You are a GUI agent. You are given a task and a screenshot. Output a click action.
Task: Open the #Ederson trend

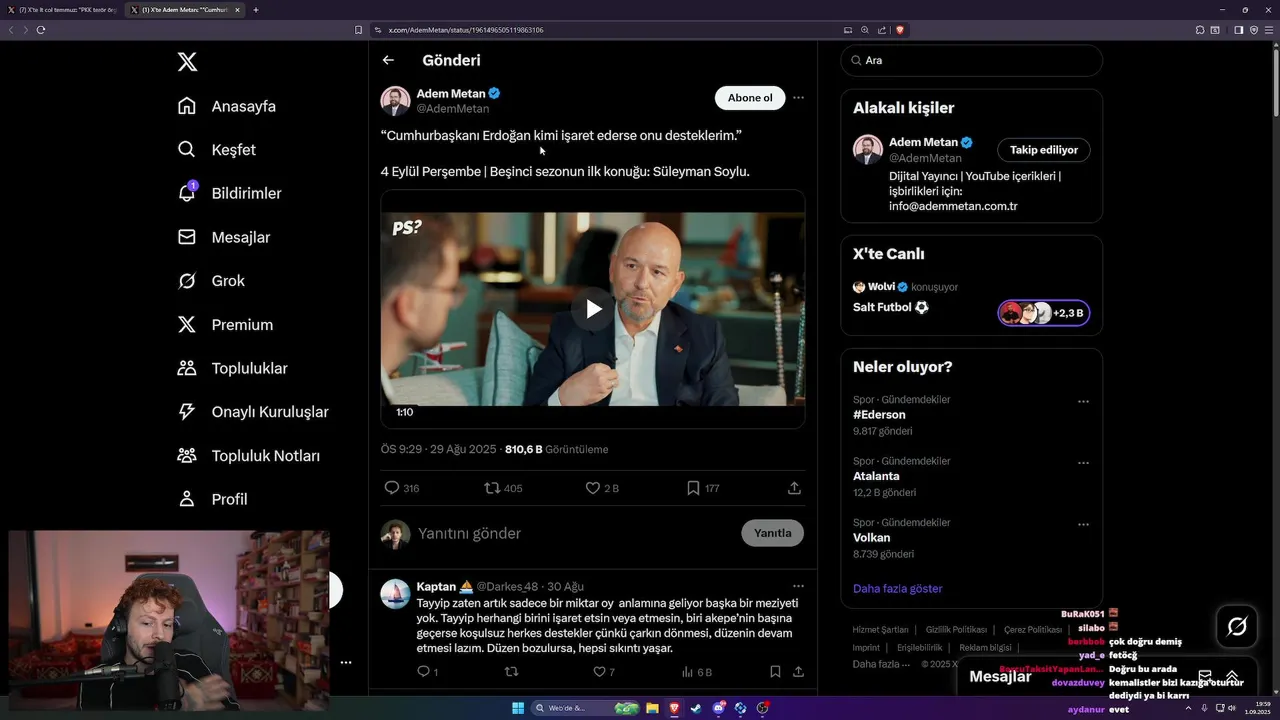(879, 414)
